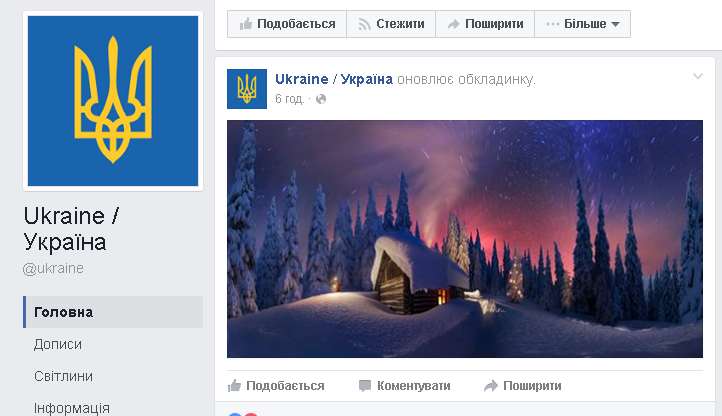
Task: Click the small trident avatar in post header
Action: 247,89
